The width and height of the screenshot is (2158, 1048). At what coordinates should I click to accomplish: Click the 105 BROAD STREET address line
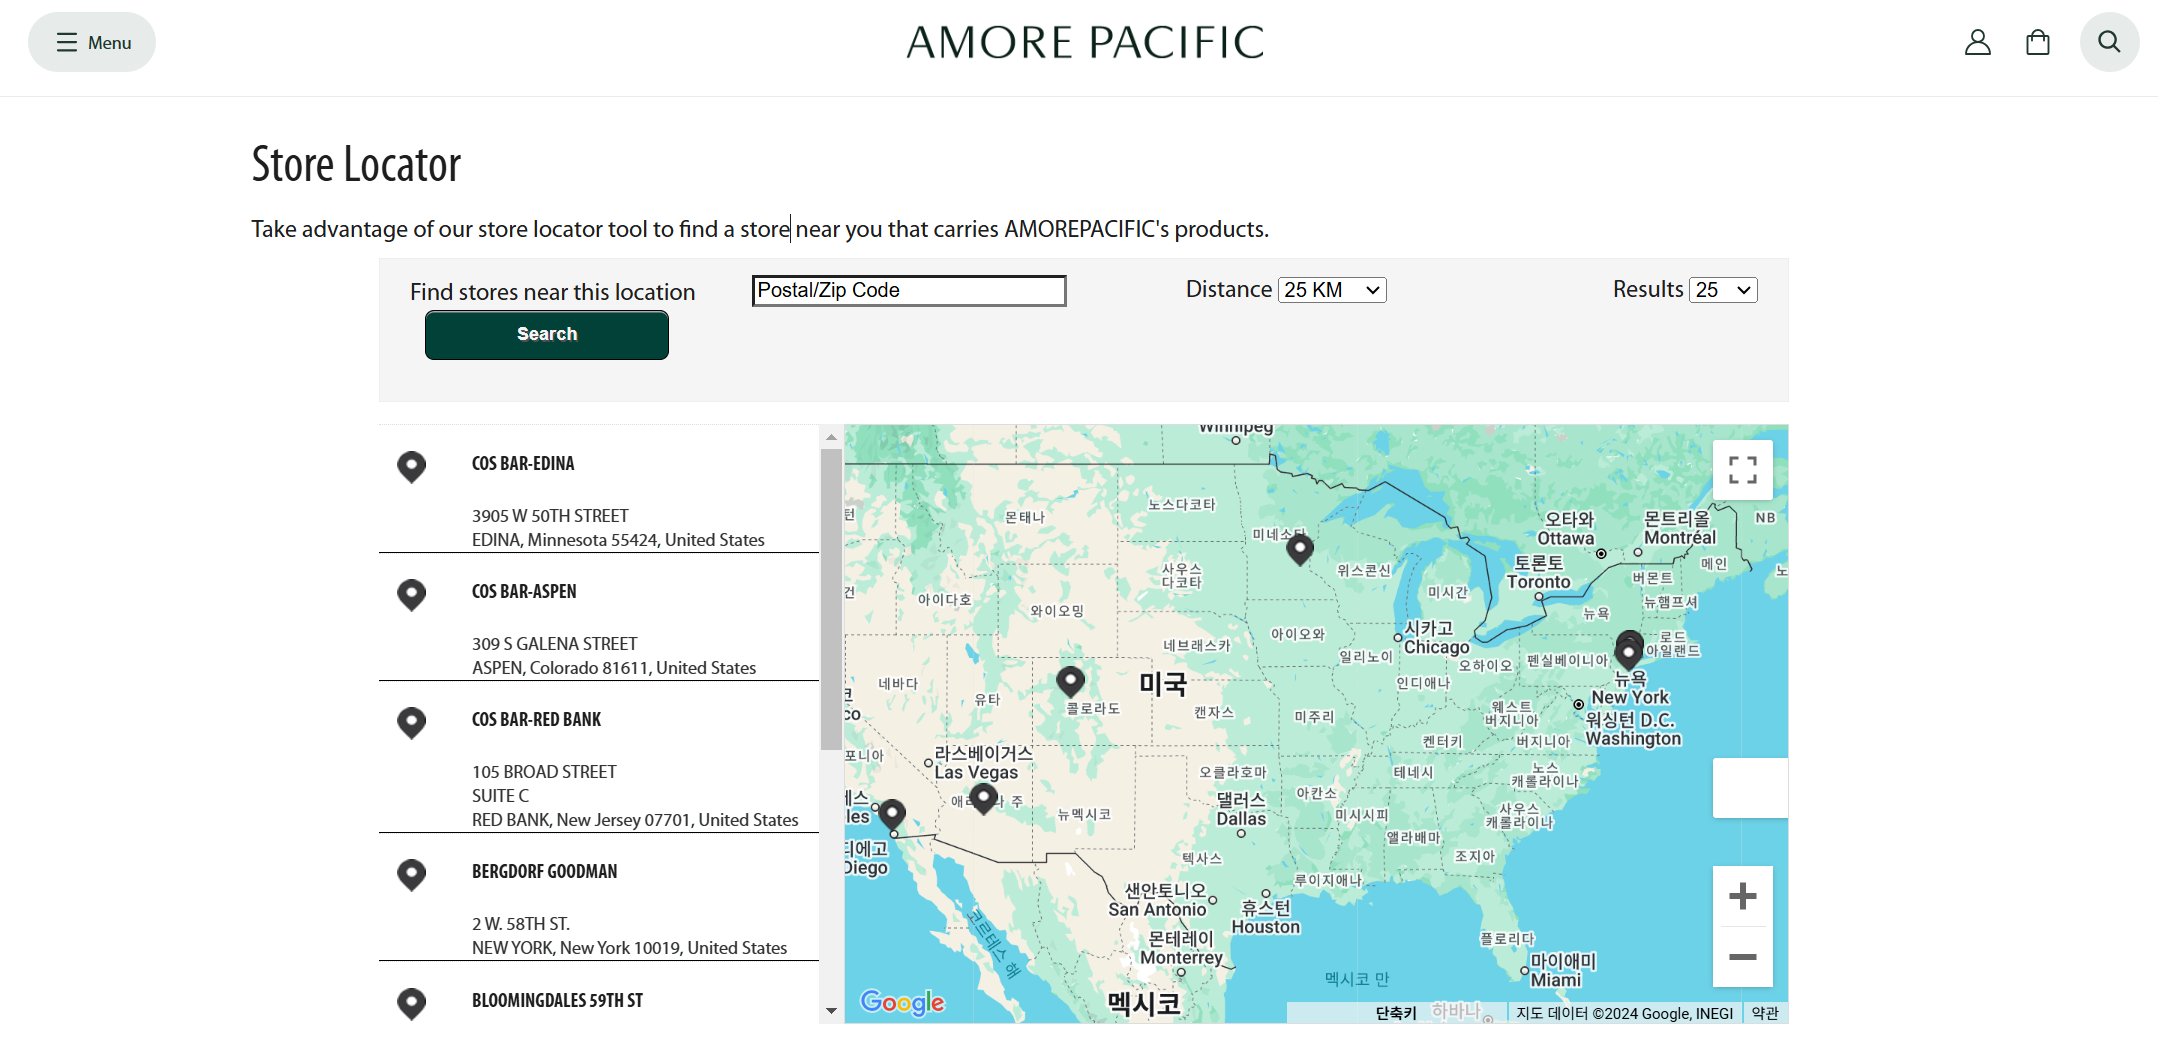tap(544, 772)
